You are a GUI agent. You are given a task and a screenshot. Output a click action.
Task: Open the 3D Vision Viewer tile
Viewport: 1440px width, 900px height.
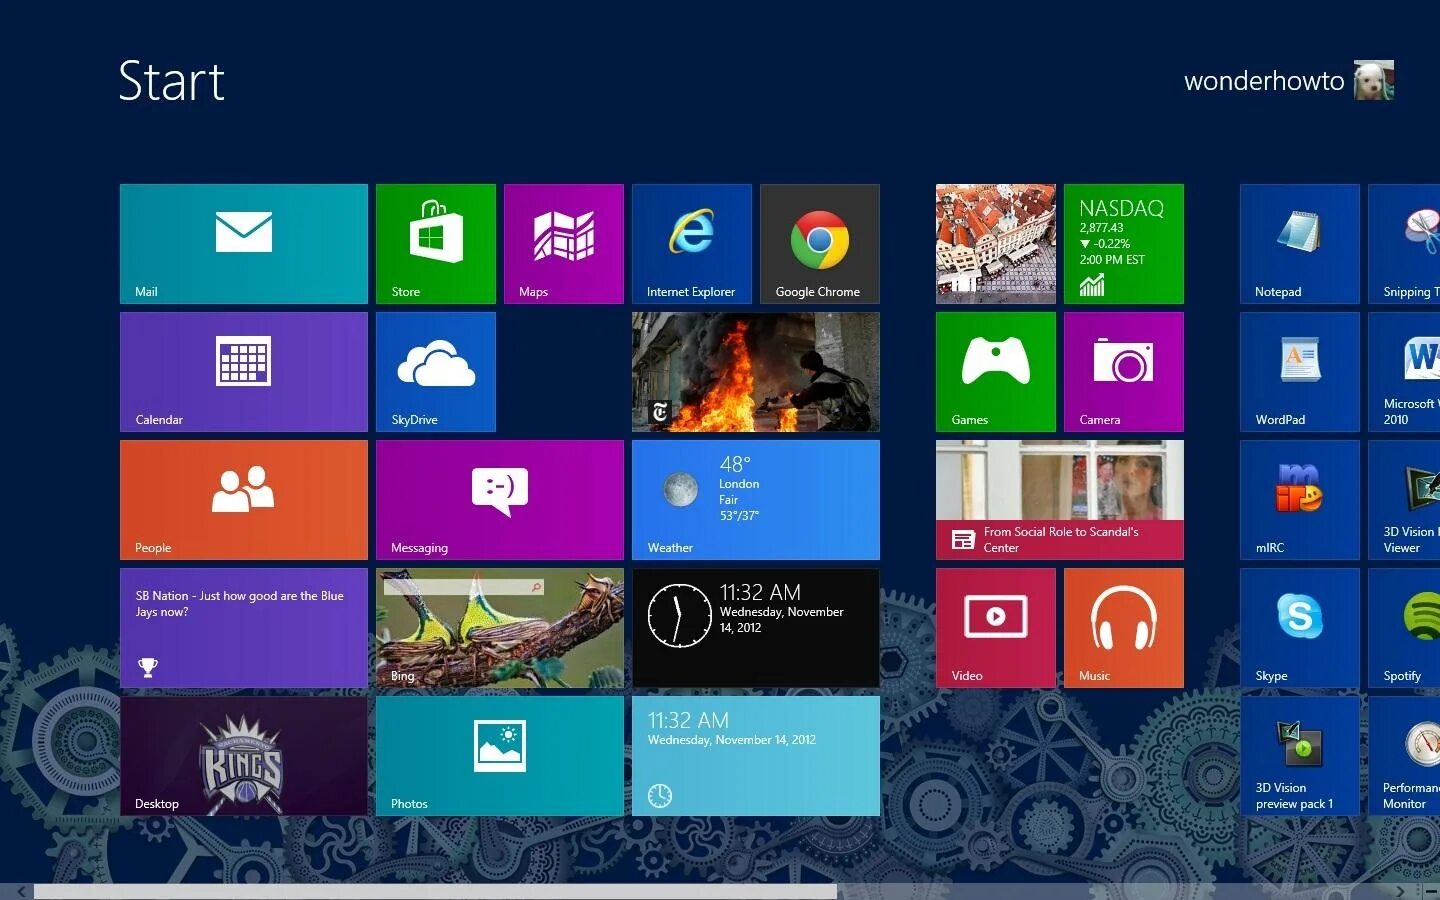(1404, 500)
